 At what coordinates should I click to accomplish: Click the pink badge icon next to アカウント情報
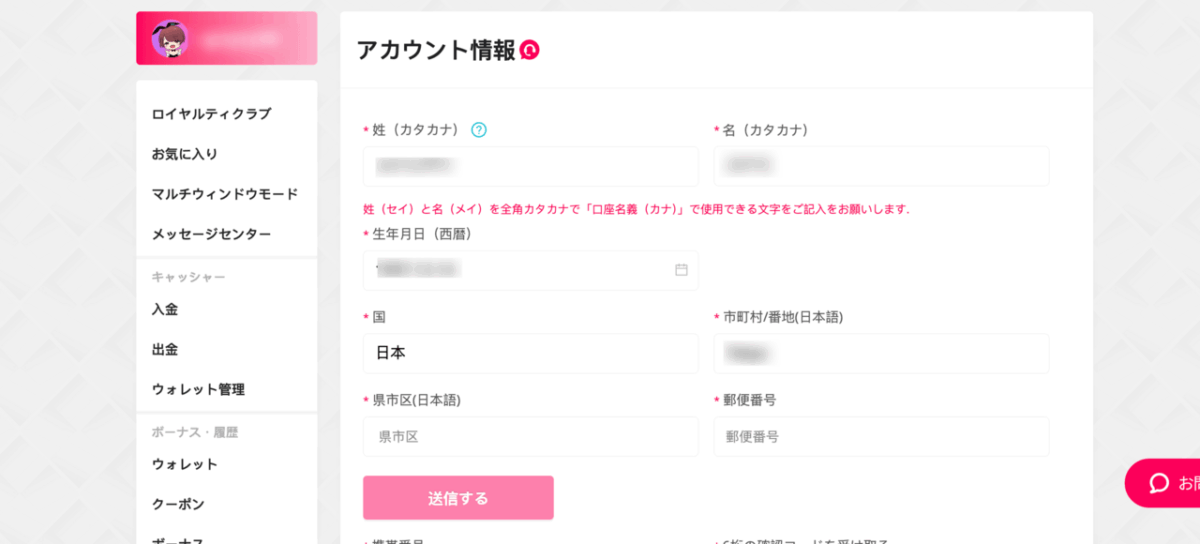(x=530, y=50)
